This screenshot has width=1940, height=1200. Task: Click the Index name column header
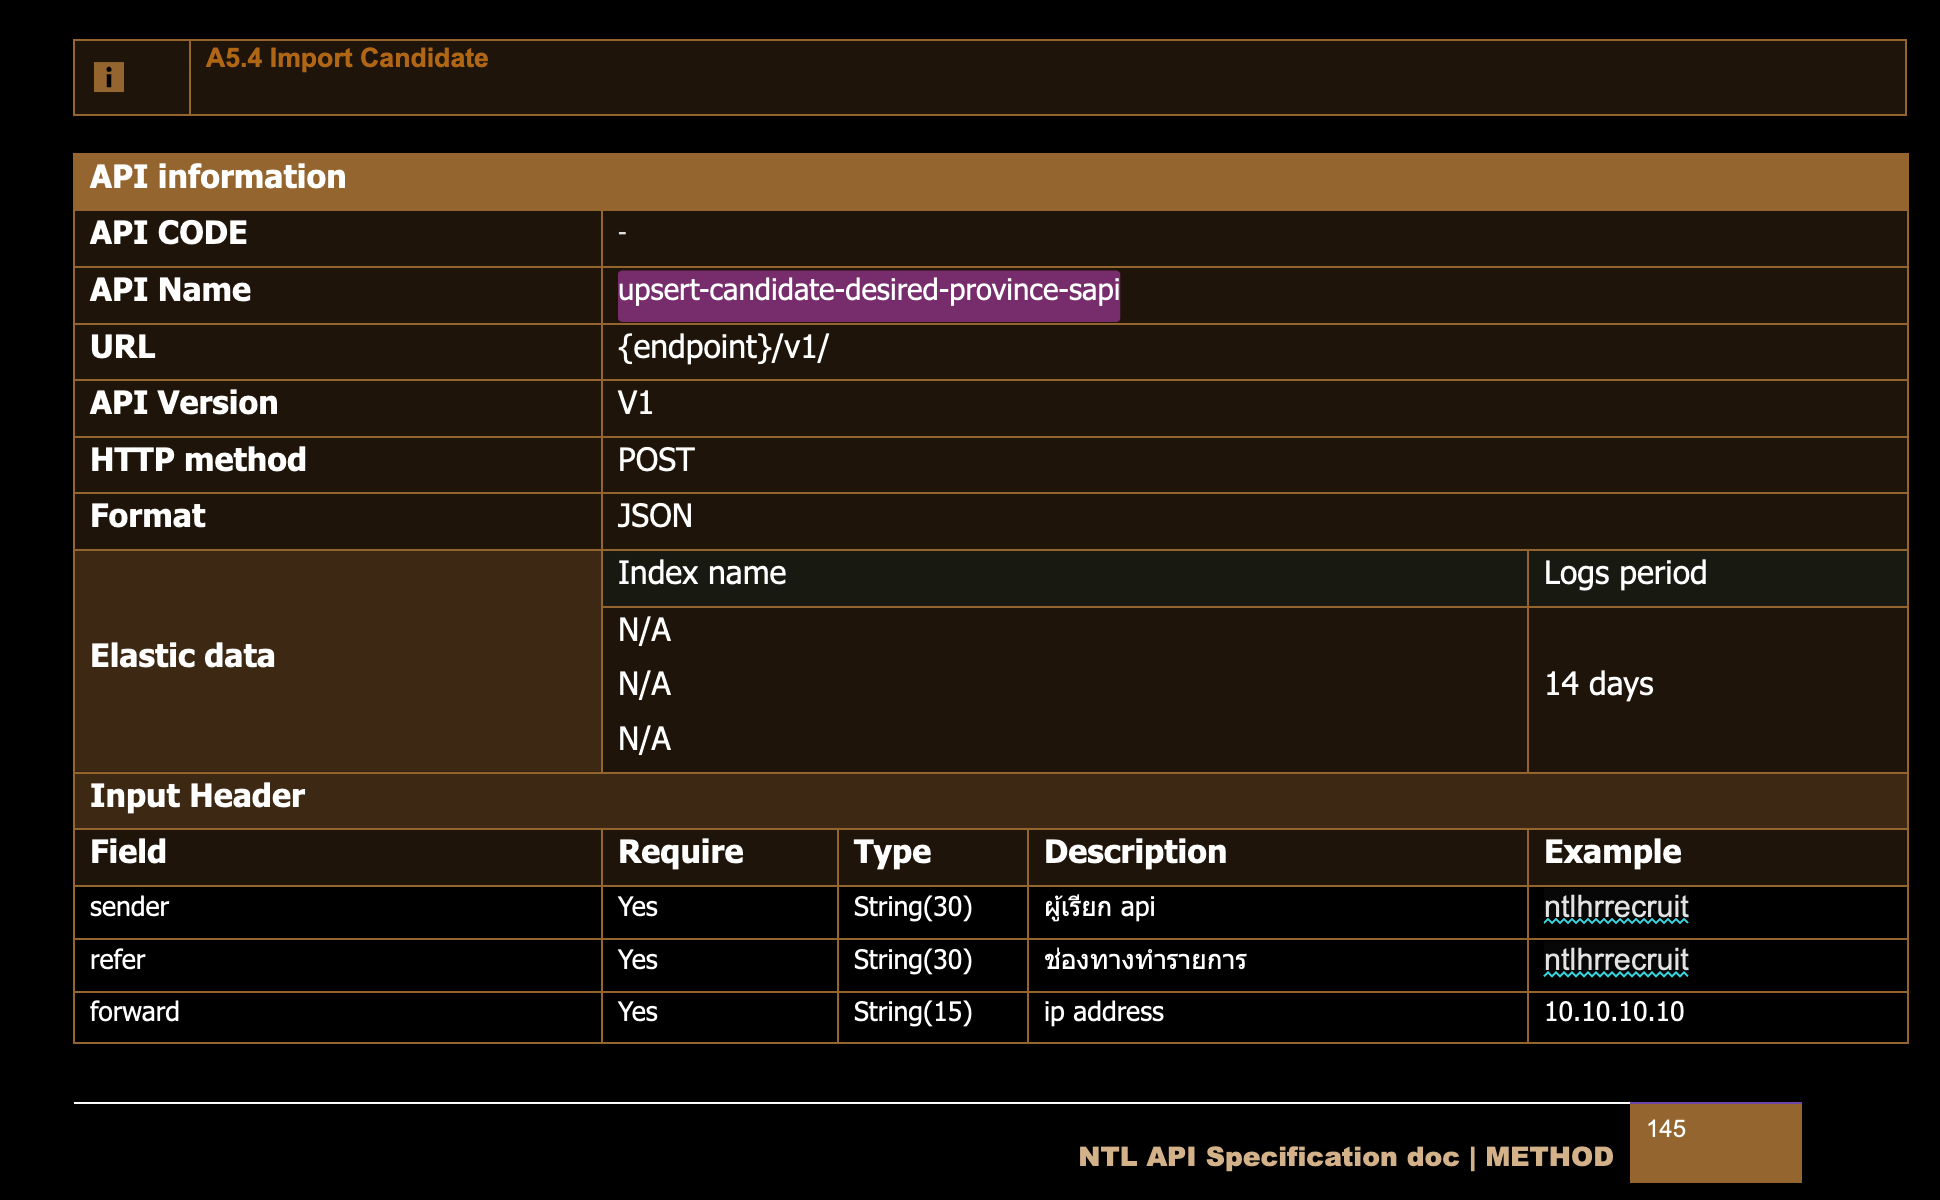(x=701, y=574)
